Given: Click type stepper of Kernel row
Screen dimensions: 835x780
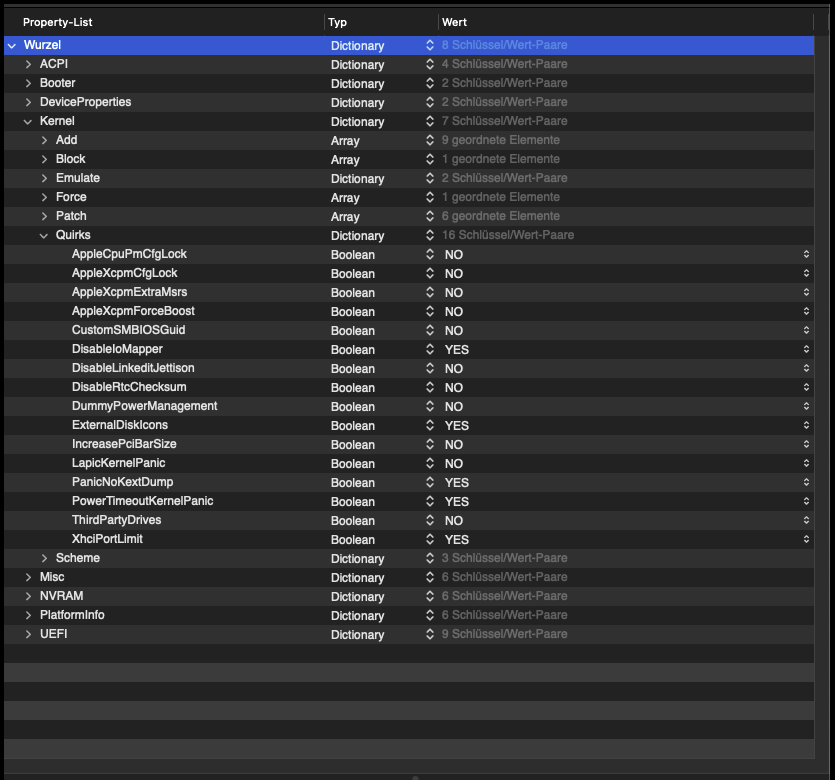Looking at the screenshot, I should [x=430, y=122].
